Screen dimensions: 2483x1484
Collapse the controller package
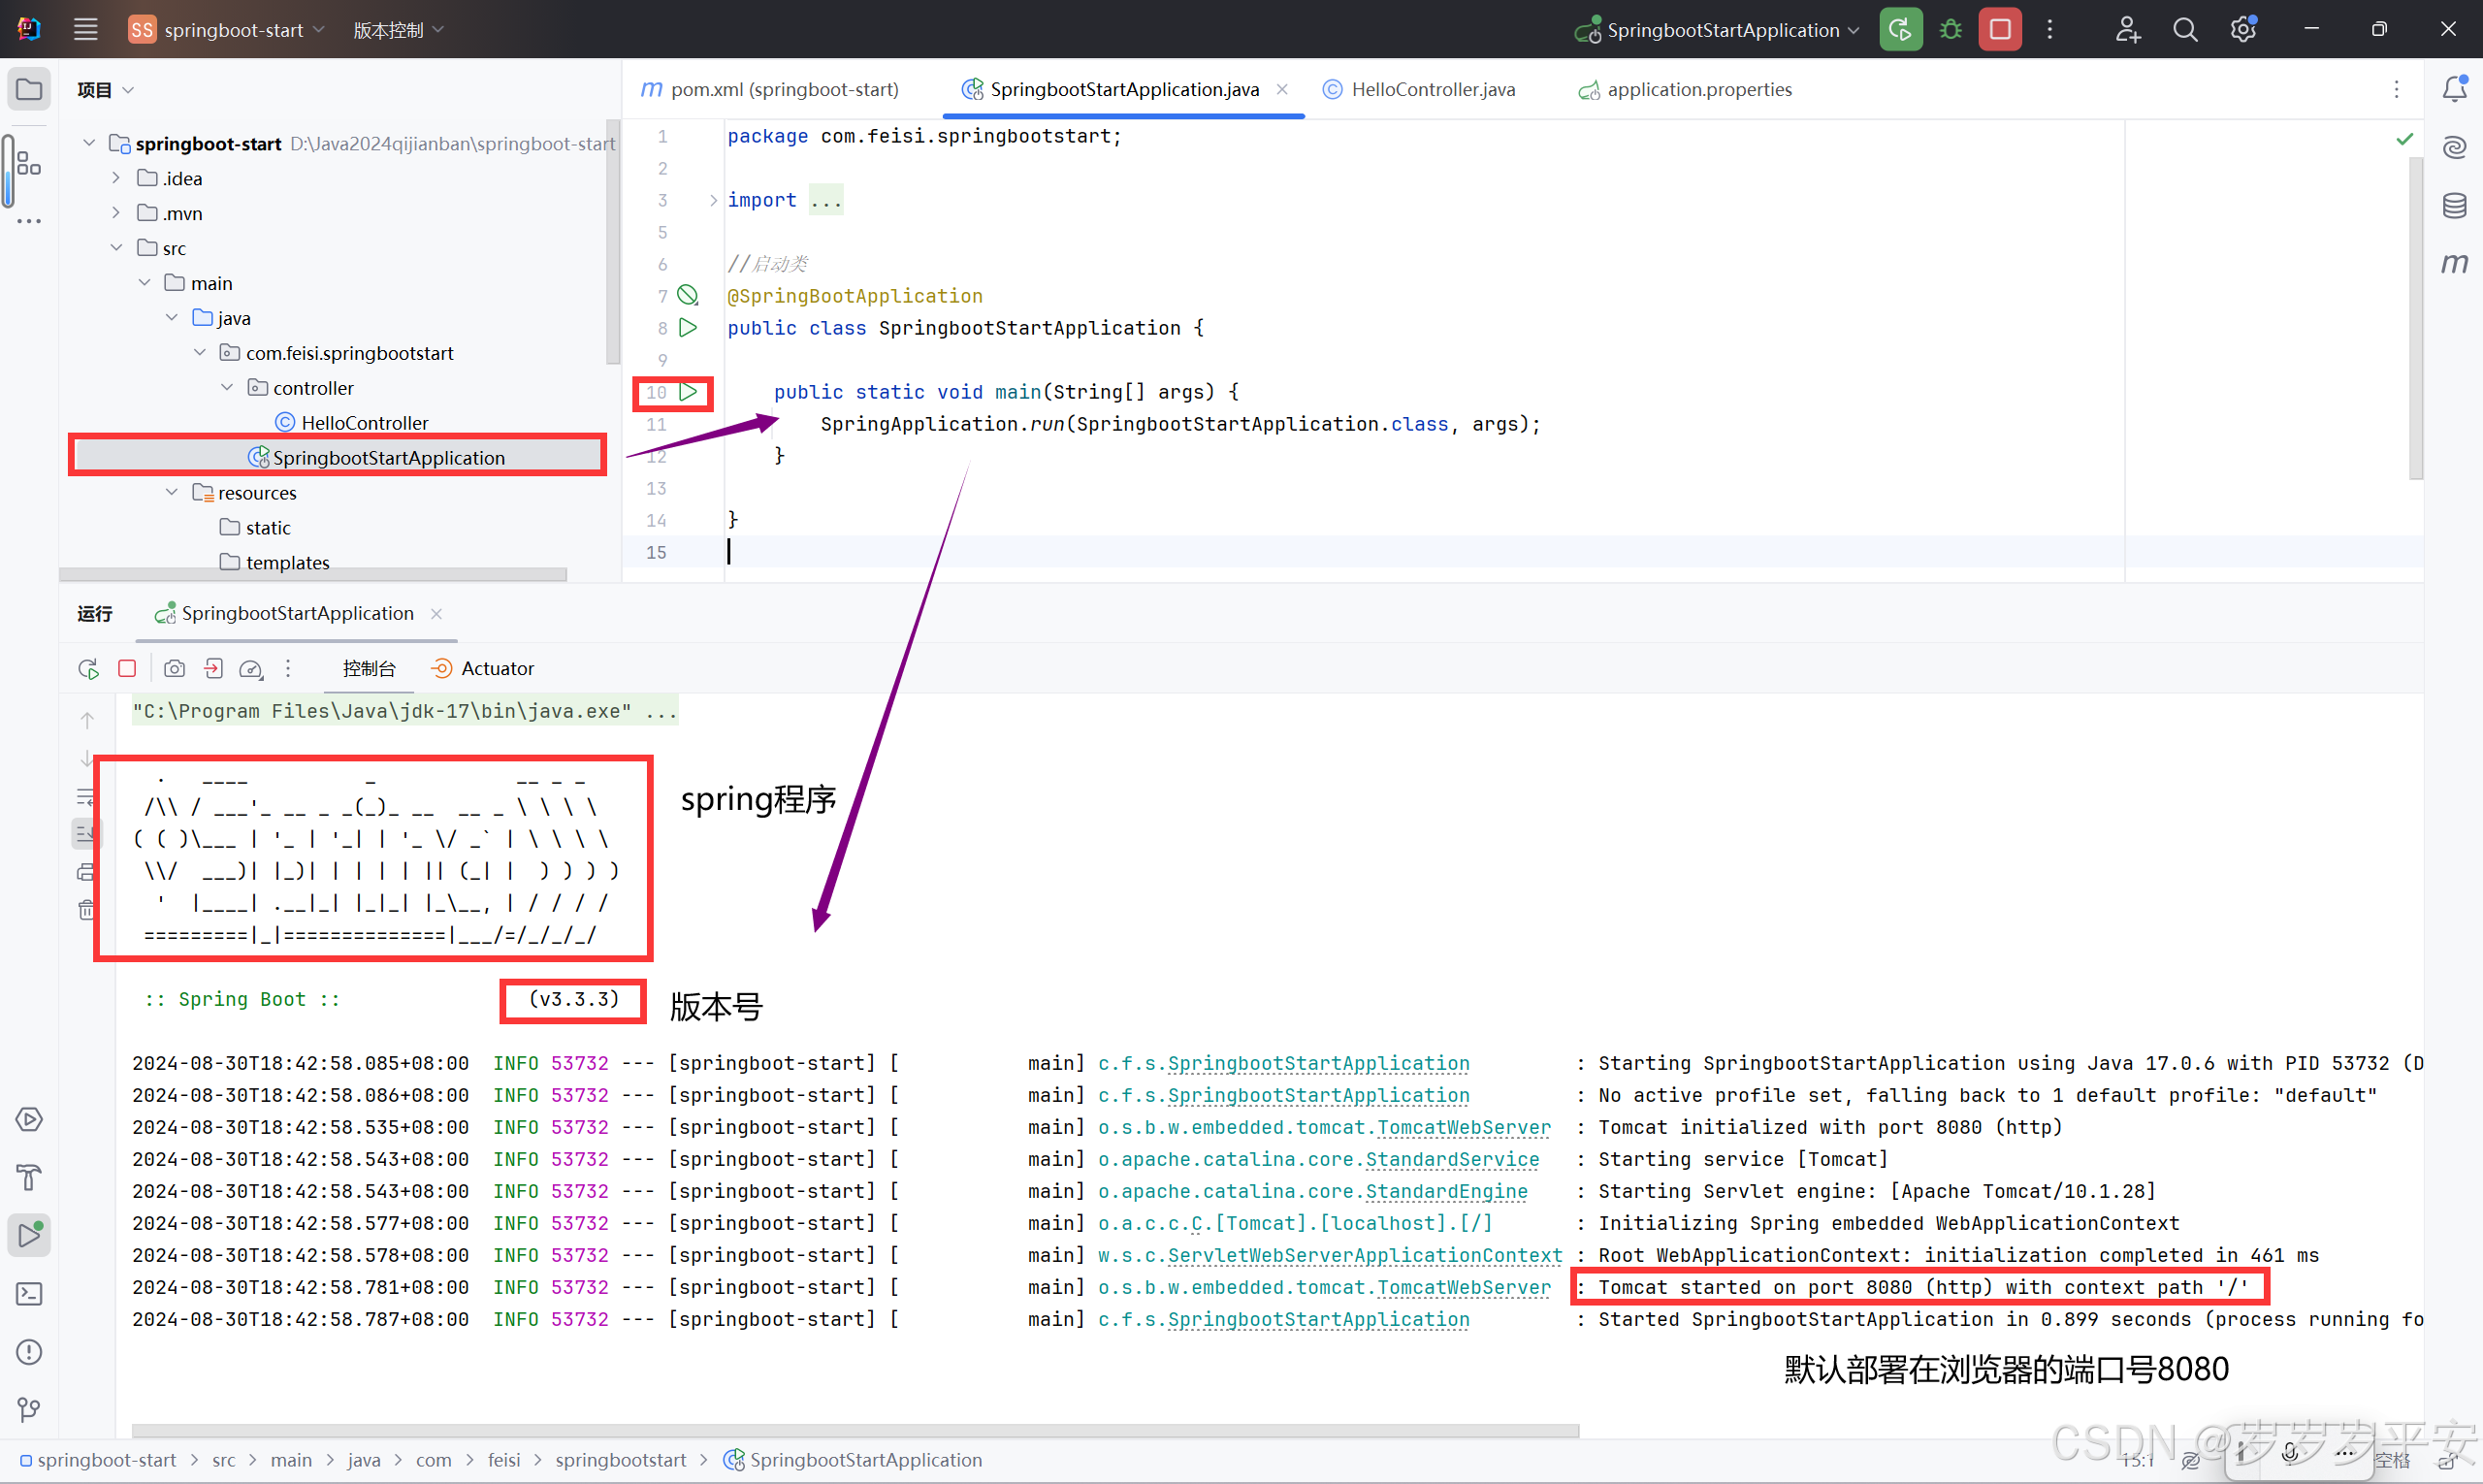[x=227, y=387]
